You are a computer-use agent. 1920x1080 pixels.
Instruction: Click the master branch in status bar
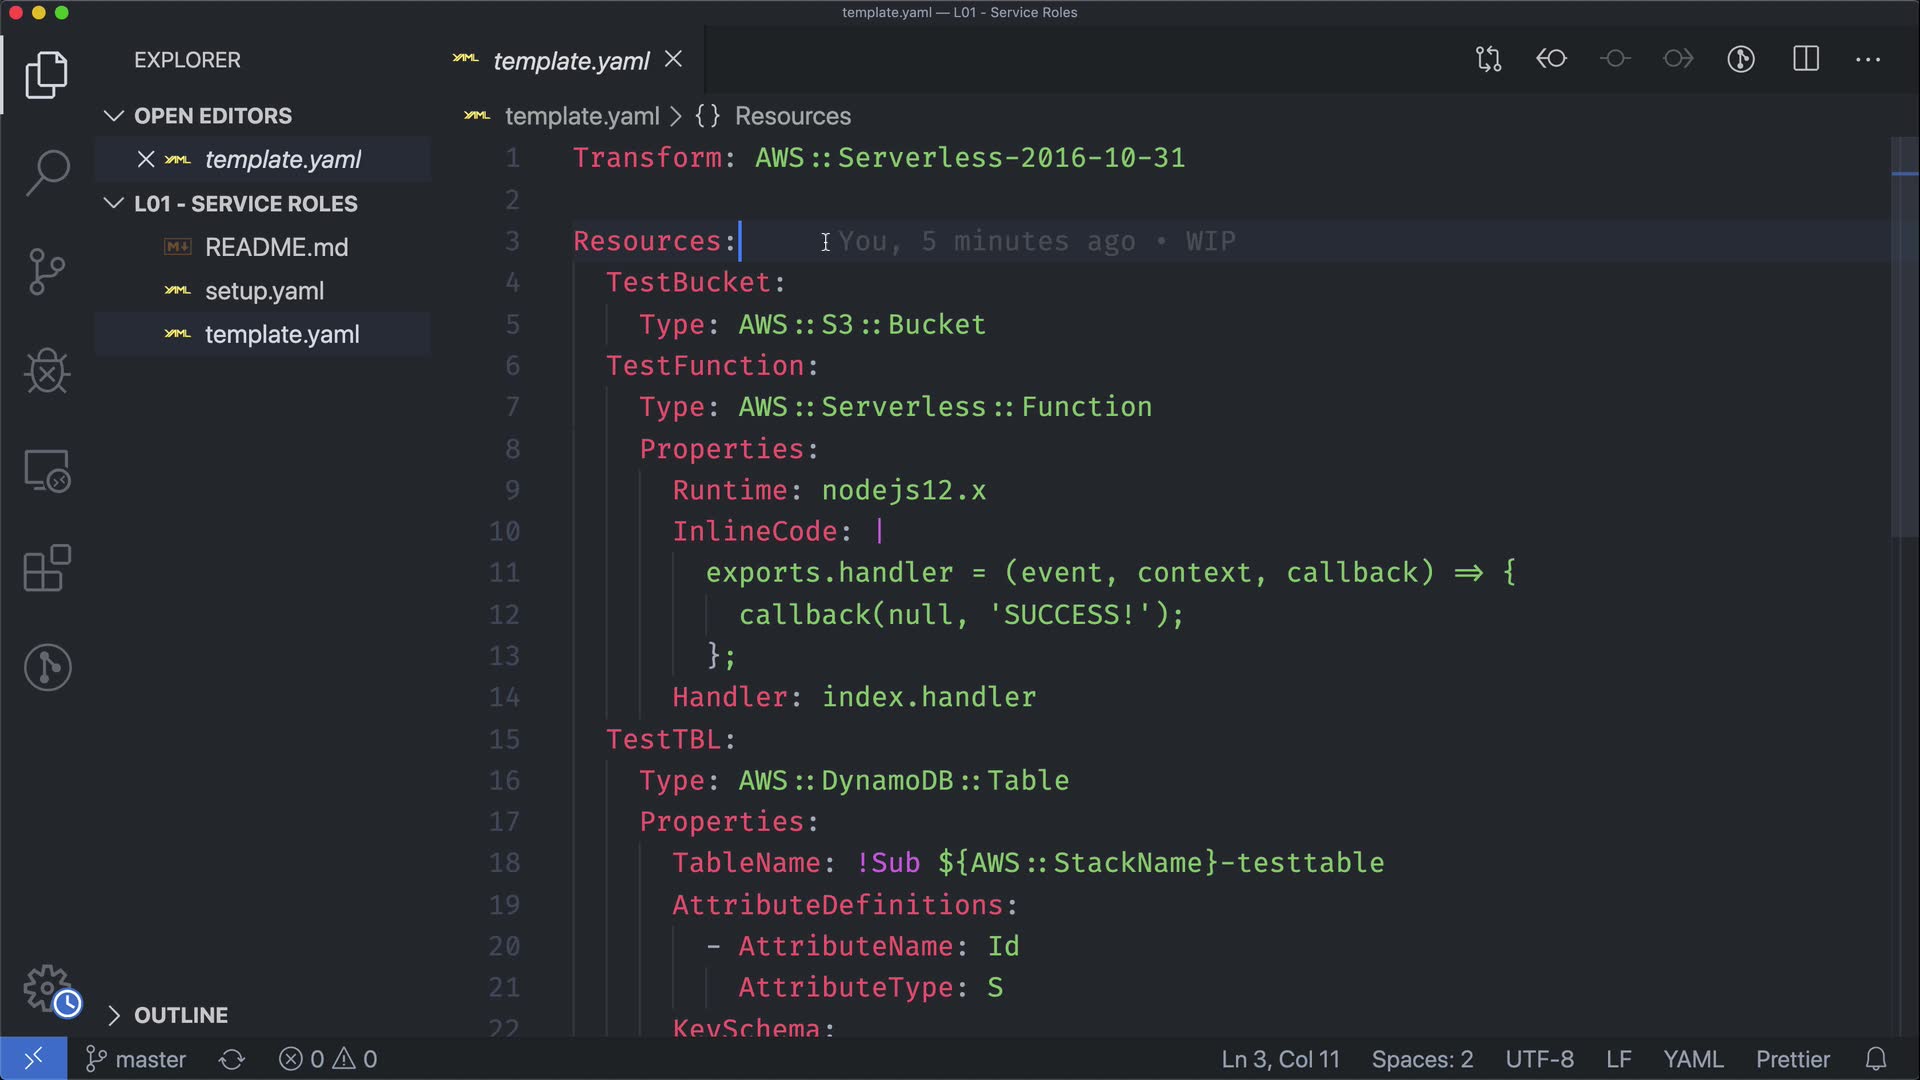click(x=137, y=1059)
